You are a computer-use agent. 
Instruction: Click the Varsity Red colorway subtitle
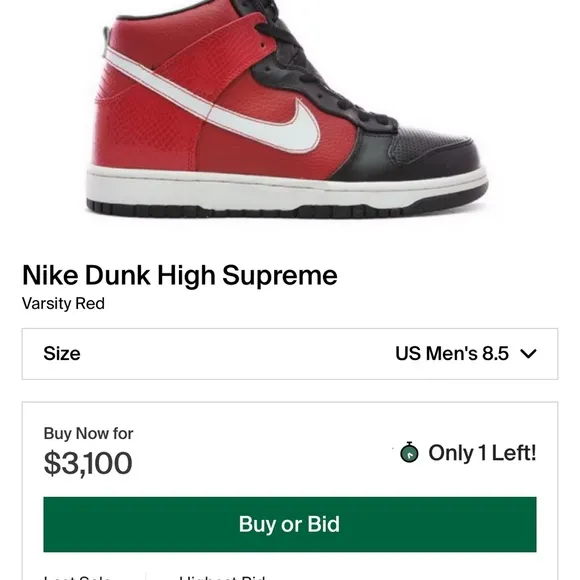[x=63, y=303]
